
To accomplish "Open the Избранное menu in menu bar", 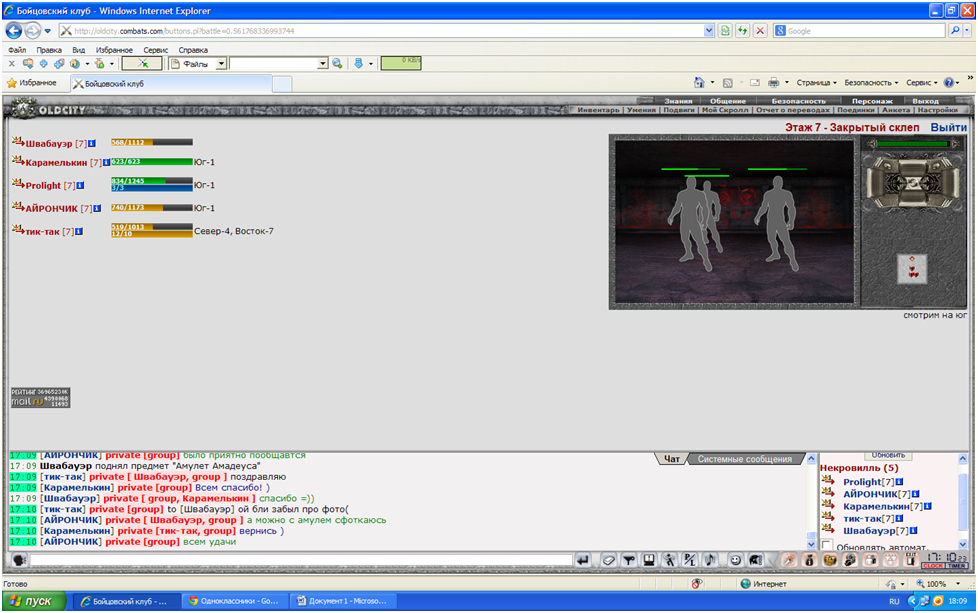I will point(114,50).
